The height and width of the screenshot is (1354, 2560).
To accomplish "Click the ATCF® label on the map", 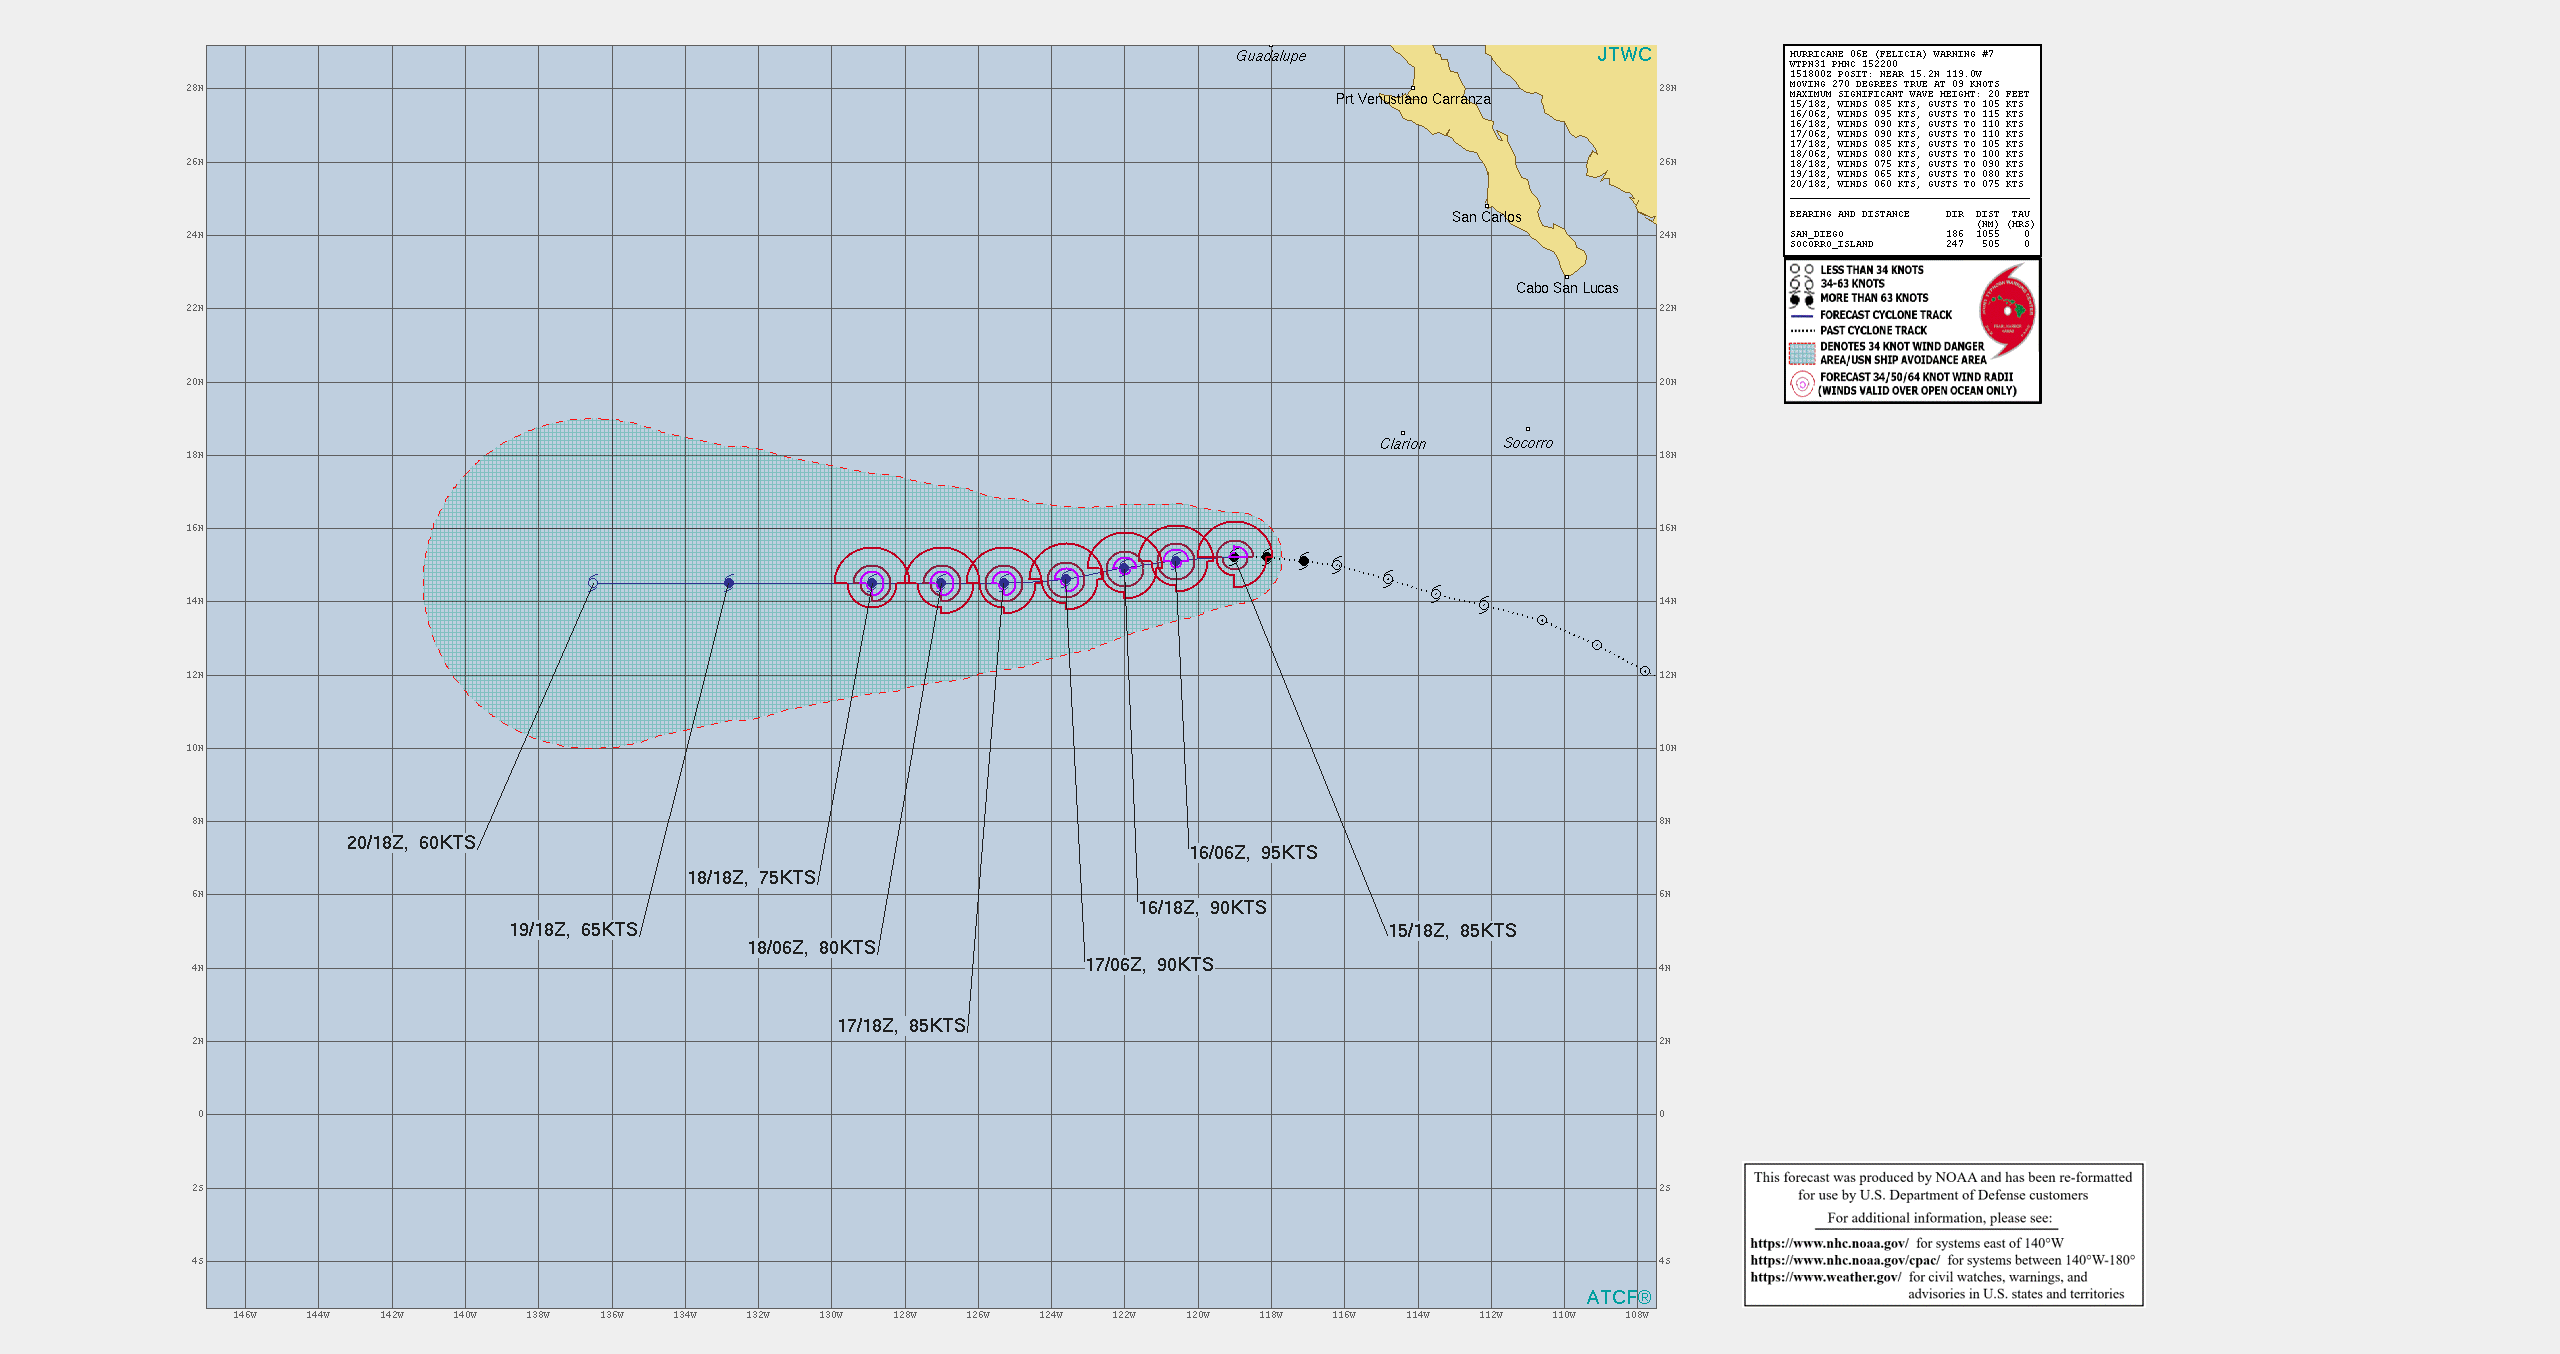I will click(x=1619, y=1297).
